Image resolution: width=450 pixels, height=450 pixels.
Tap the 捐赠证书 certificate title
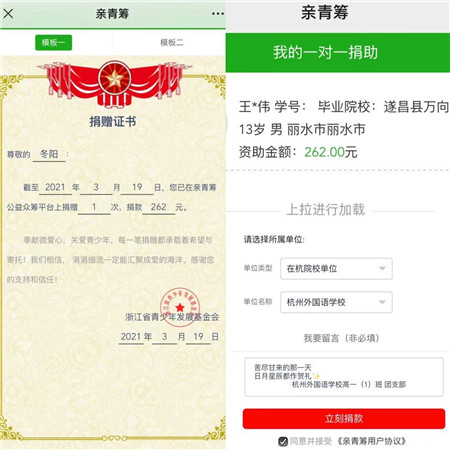113,122
